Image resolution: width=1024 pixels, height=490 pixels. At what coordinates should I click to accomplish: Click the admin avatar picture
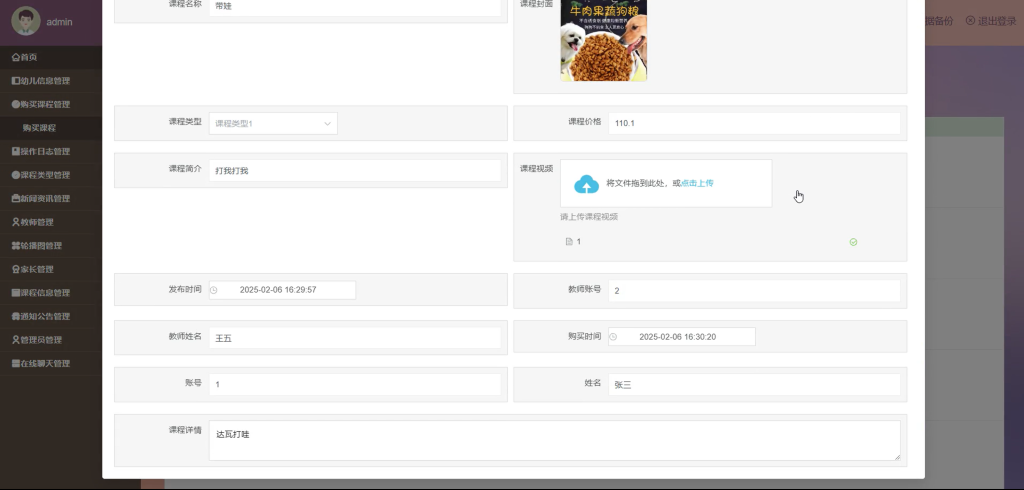tap(25, 22)
